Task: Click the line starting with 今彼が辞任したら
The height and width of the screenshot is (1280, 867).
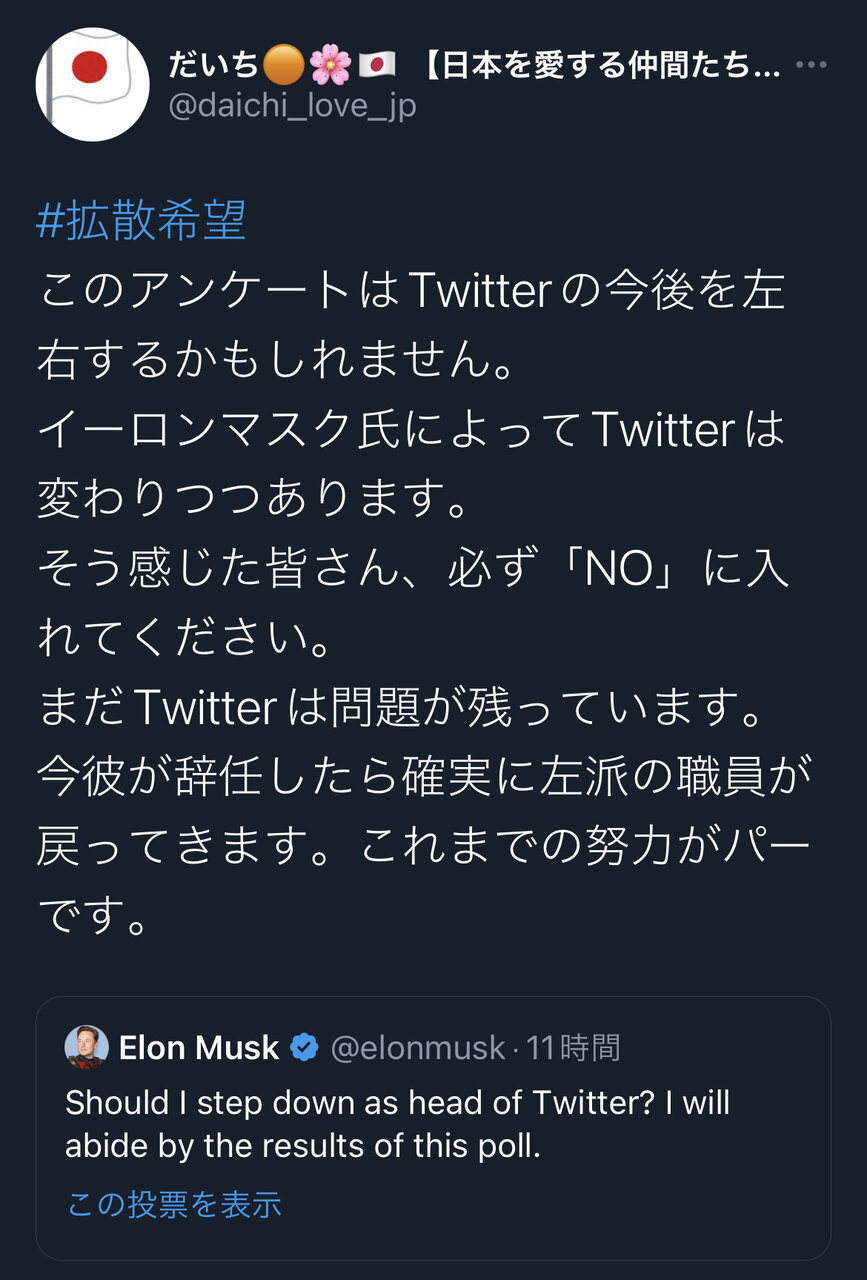Action: pyautogui.click(x=419, y=777)
